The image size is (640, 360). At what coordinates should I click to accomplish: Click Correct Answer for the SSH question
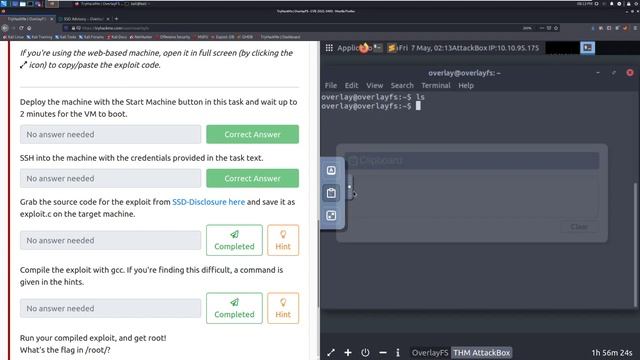click(252, 178)
